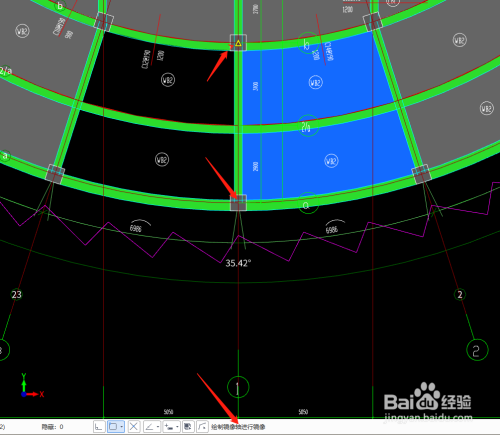Click the lower-left gray column
Viewport: 500px width, 435px height.
[x=55, y=174]
